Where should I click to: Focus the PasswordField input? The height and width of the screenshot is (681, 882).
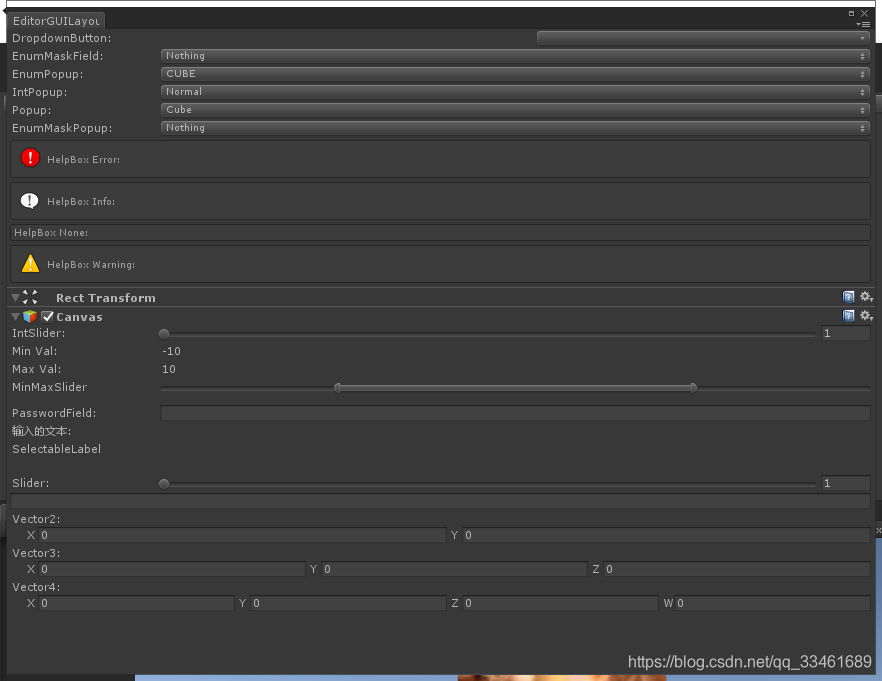point(515,413)
